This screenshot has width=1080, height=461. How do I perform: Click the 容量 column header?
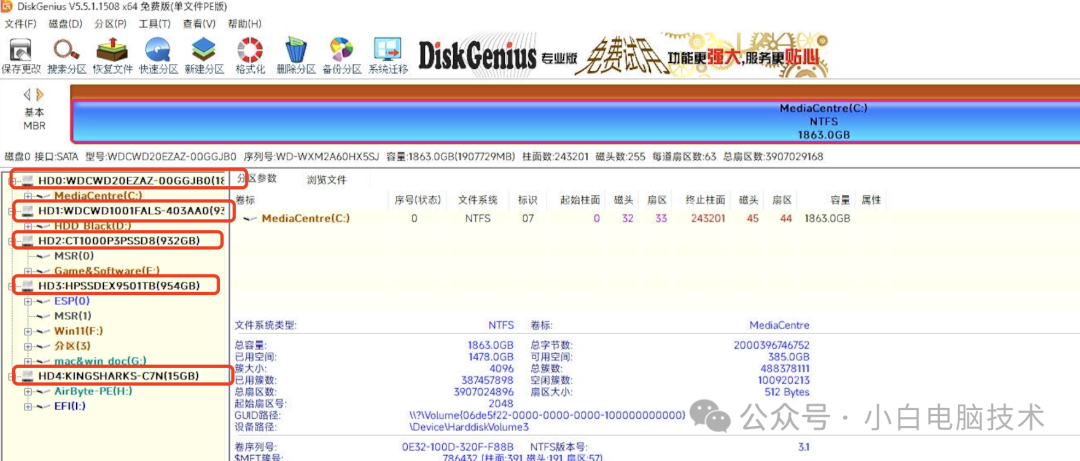coord(840,200)
